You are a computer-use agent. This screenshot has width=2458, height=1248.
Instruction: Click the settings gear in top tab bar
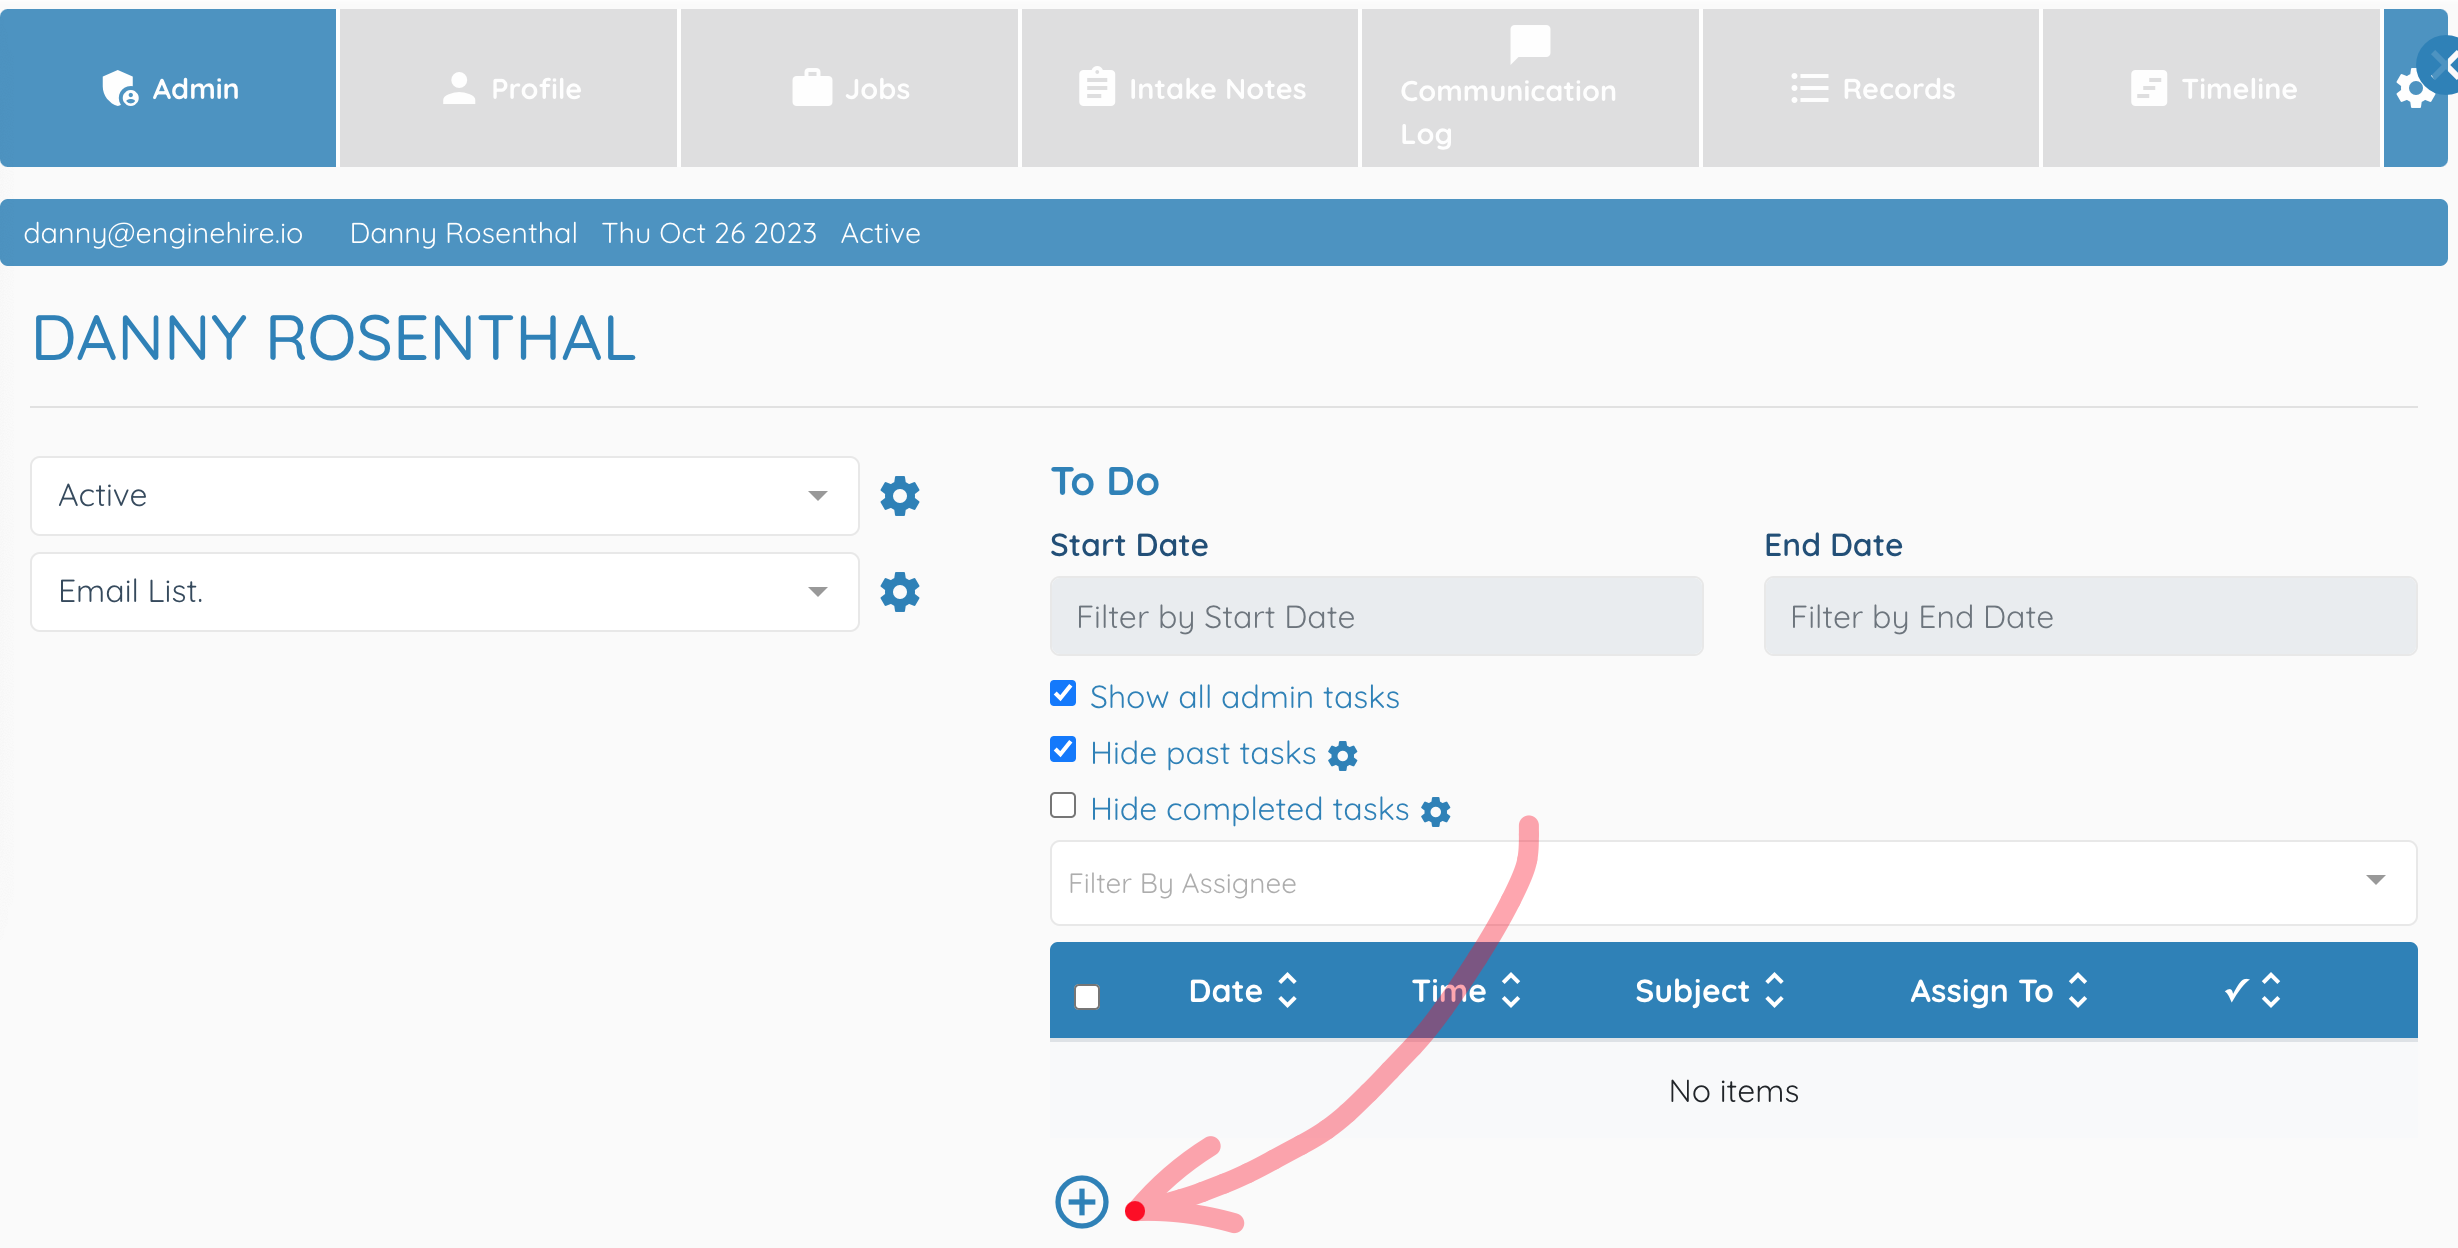click(2413, 91)
